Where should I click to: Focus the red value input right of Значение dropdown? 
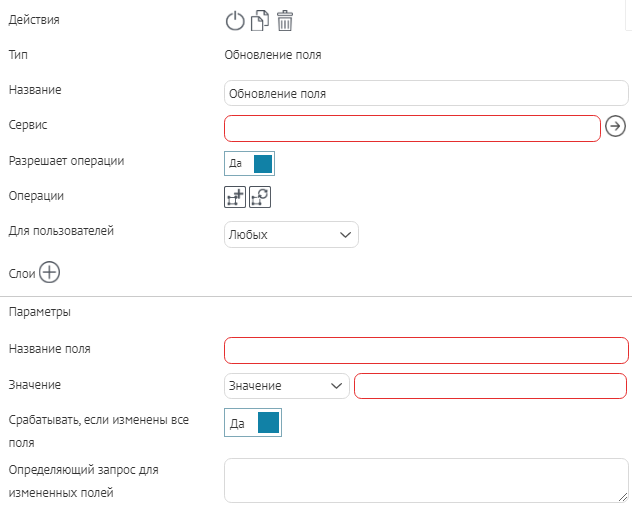coord(490,386)
